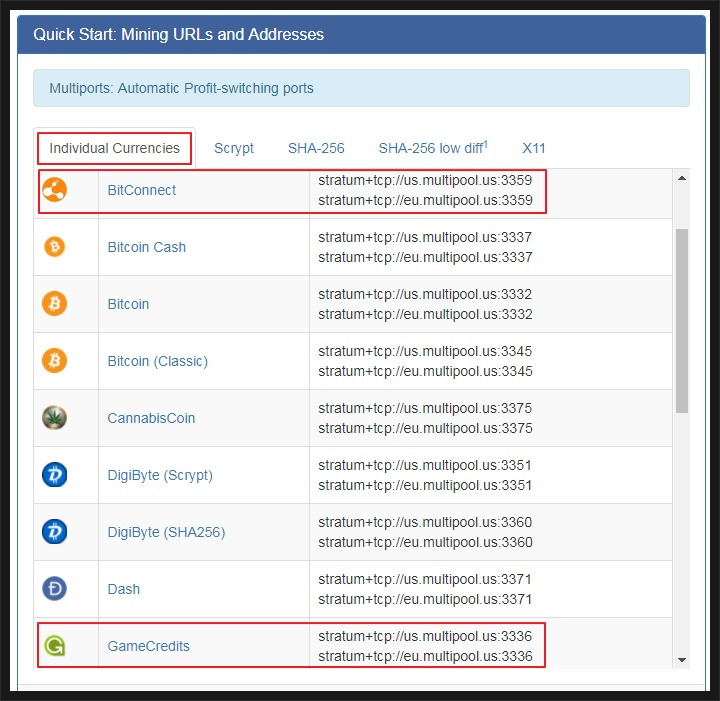Click the CannabisCoin leaf icon

tap(55, 417)
